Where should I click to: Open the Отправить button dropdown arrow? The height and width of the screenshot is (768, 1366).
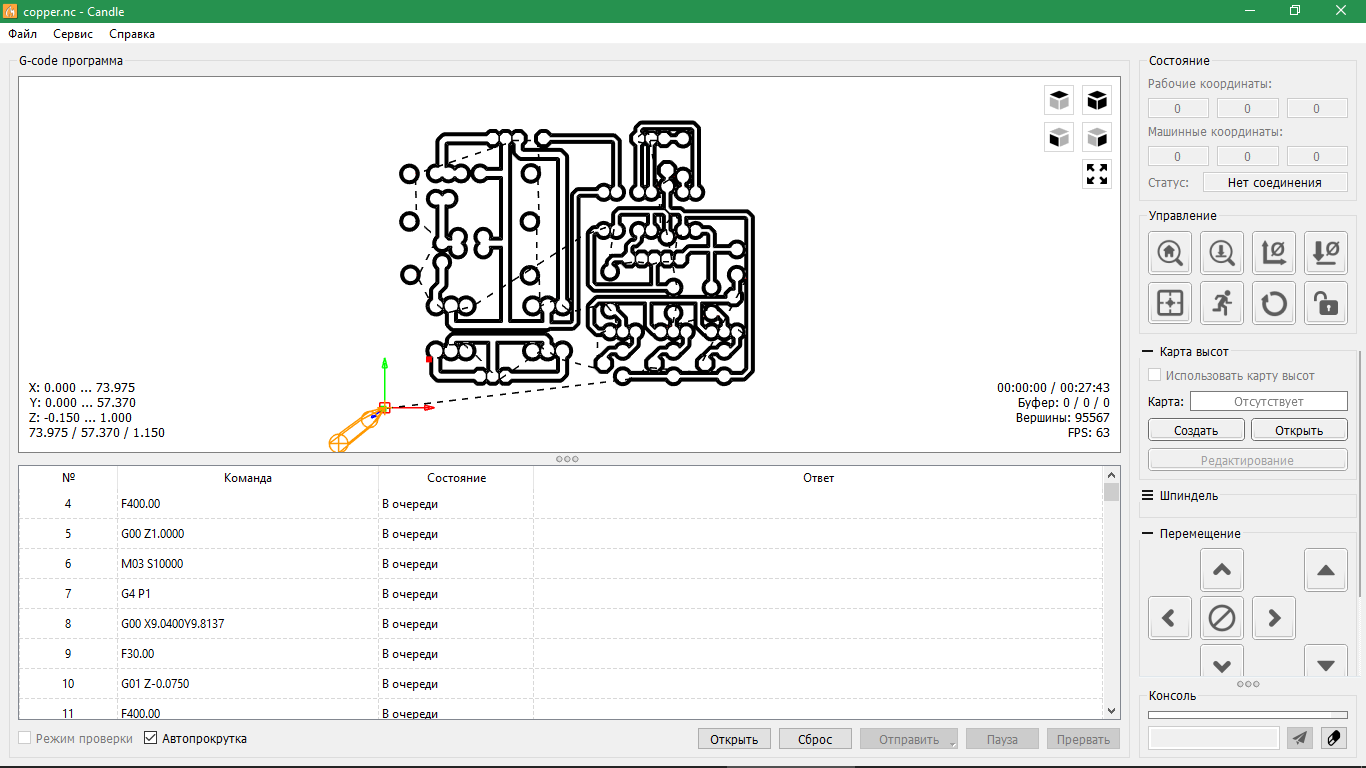click(x=952, y=742)
